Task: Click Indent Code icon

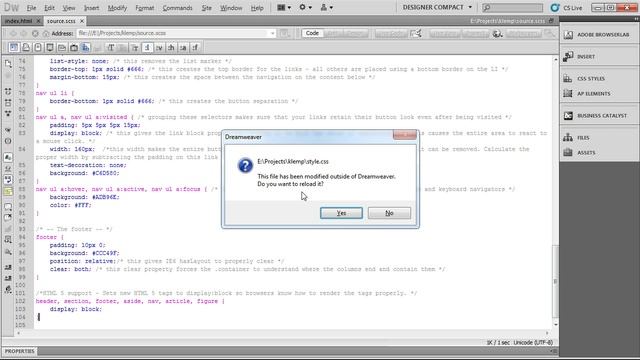Action: point(8,267)
